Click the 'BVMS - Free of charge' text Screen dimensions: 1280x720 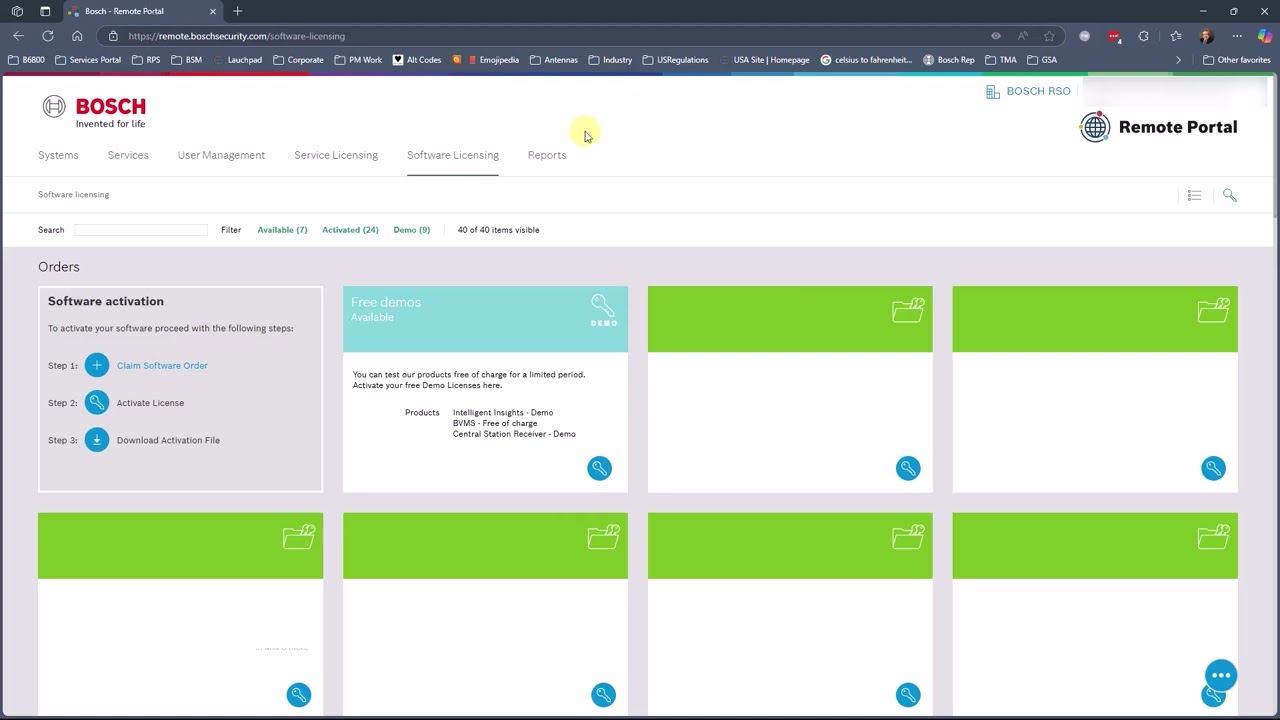[x=495, y=424]
